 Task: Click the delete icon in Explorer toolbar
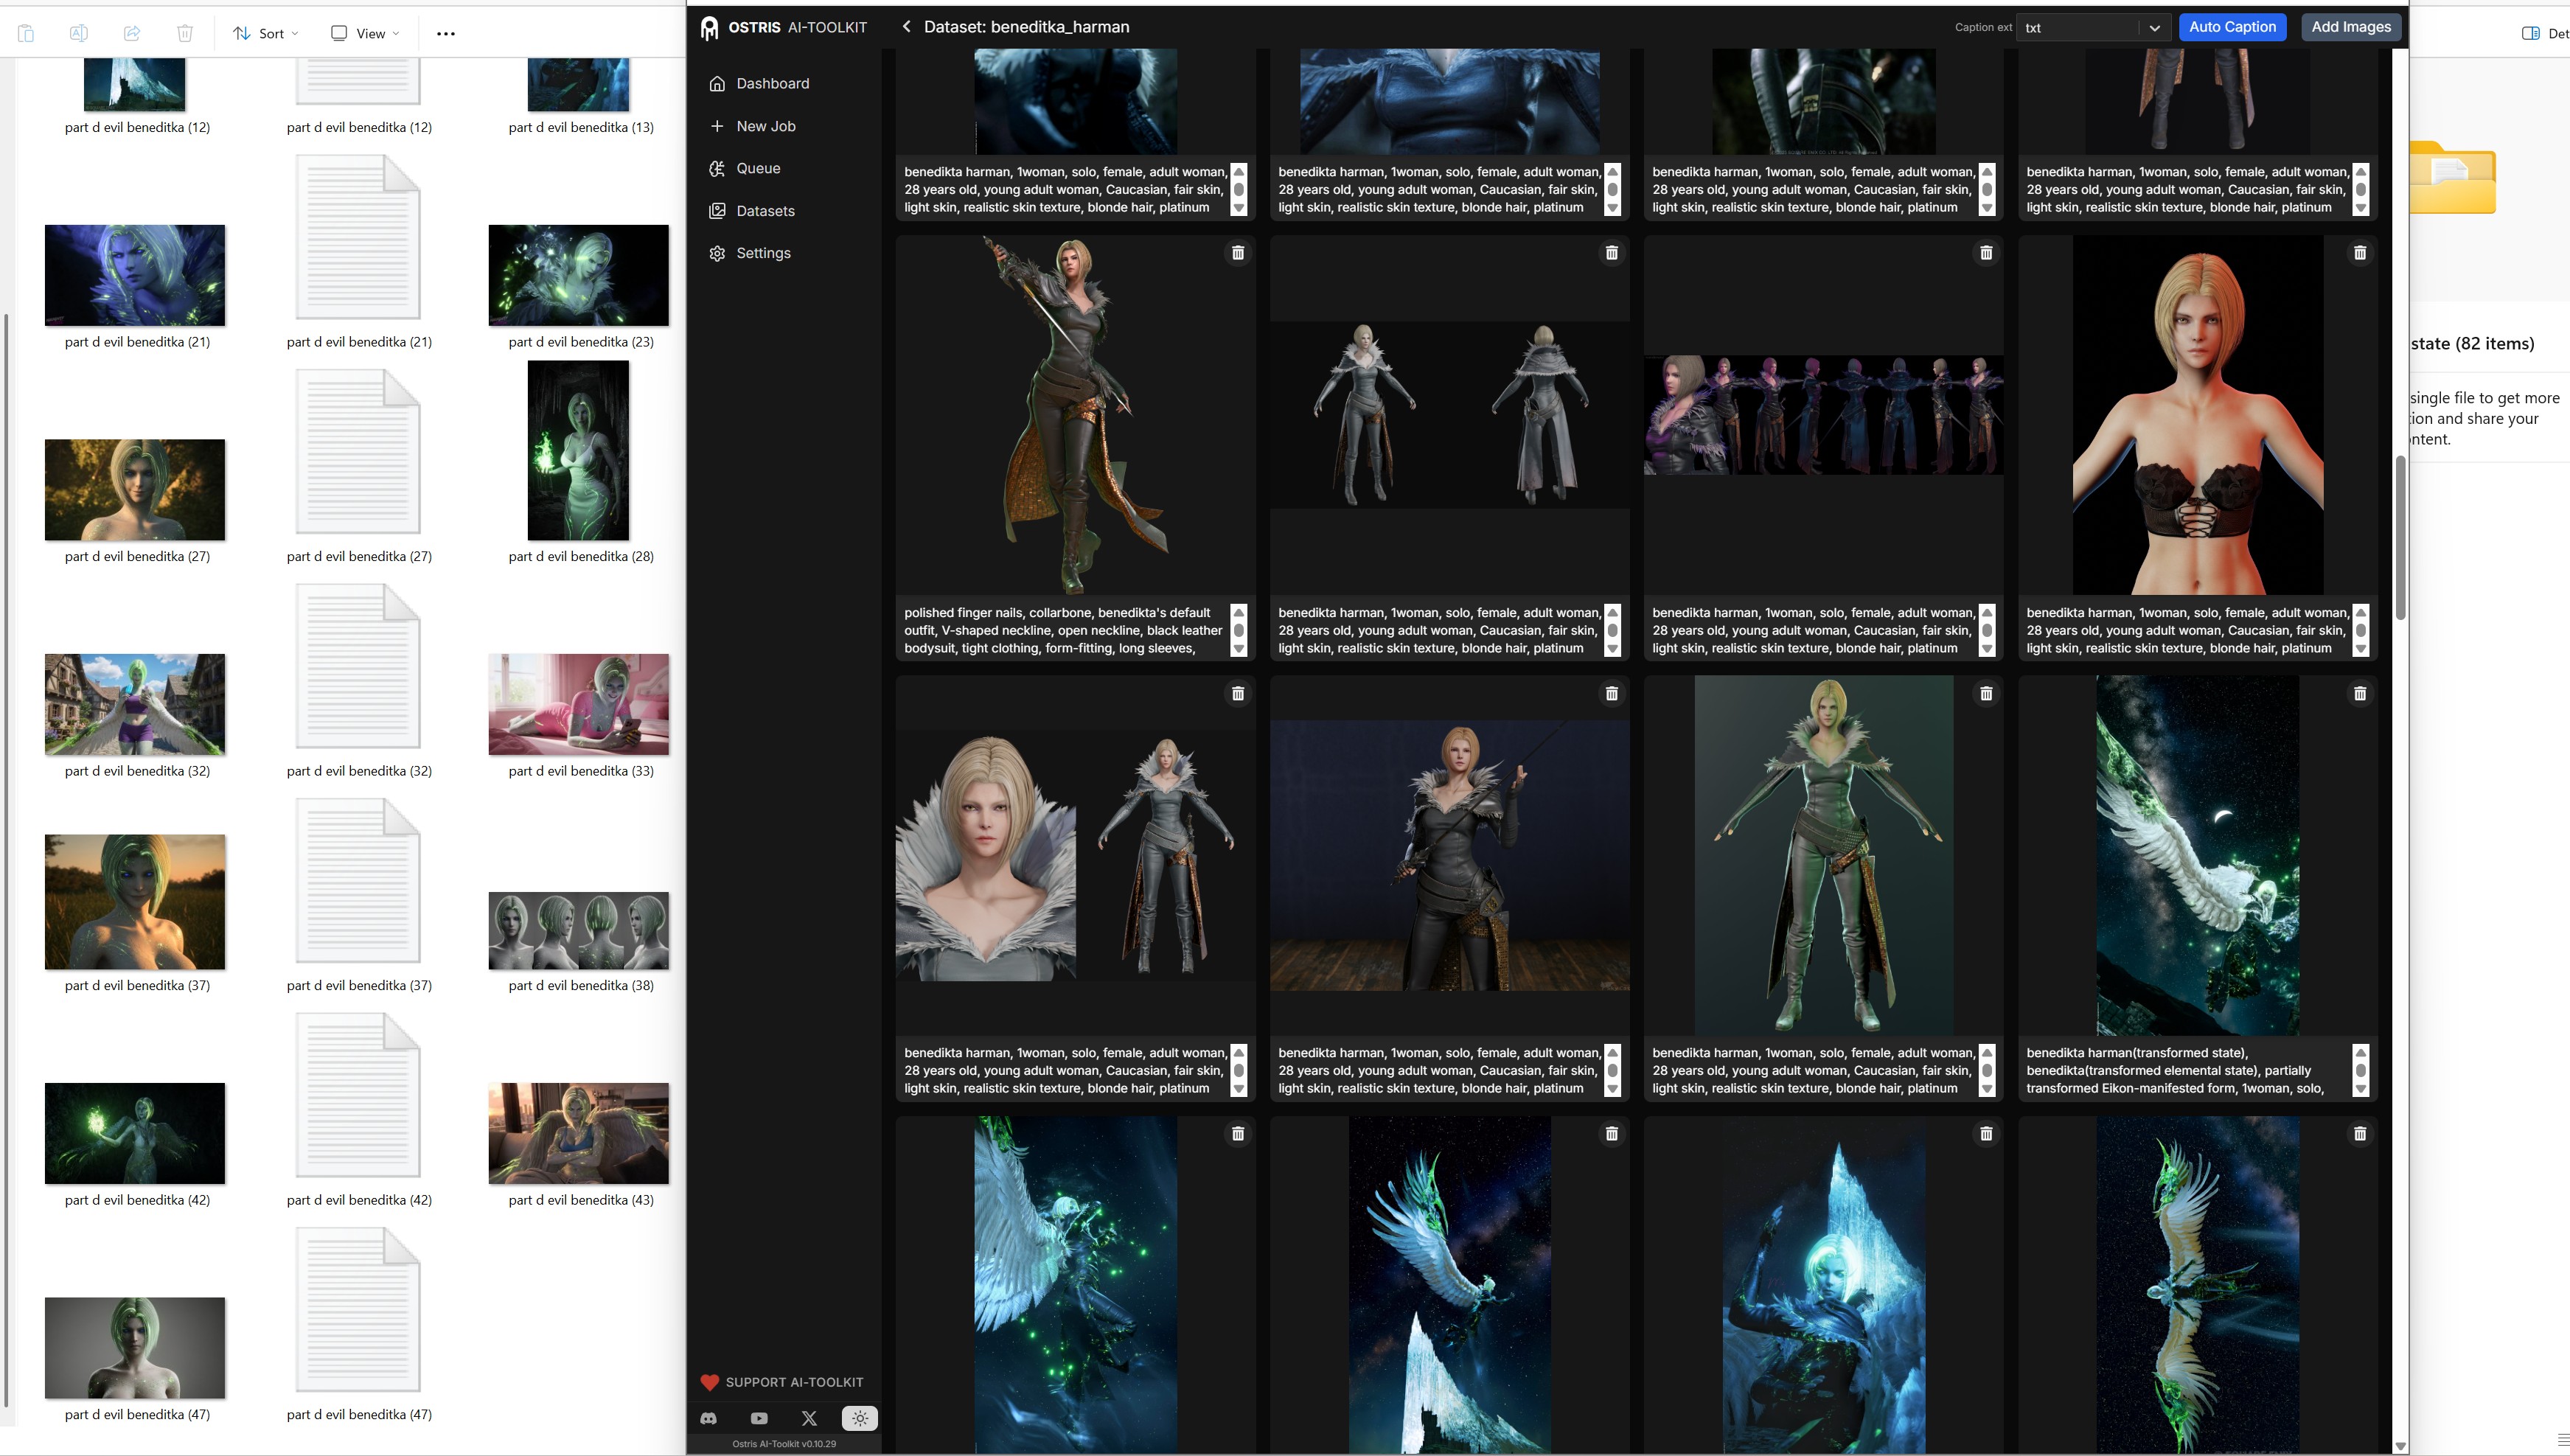(x=185, y=33)
